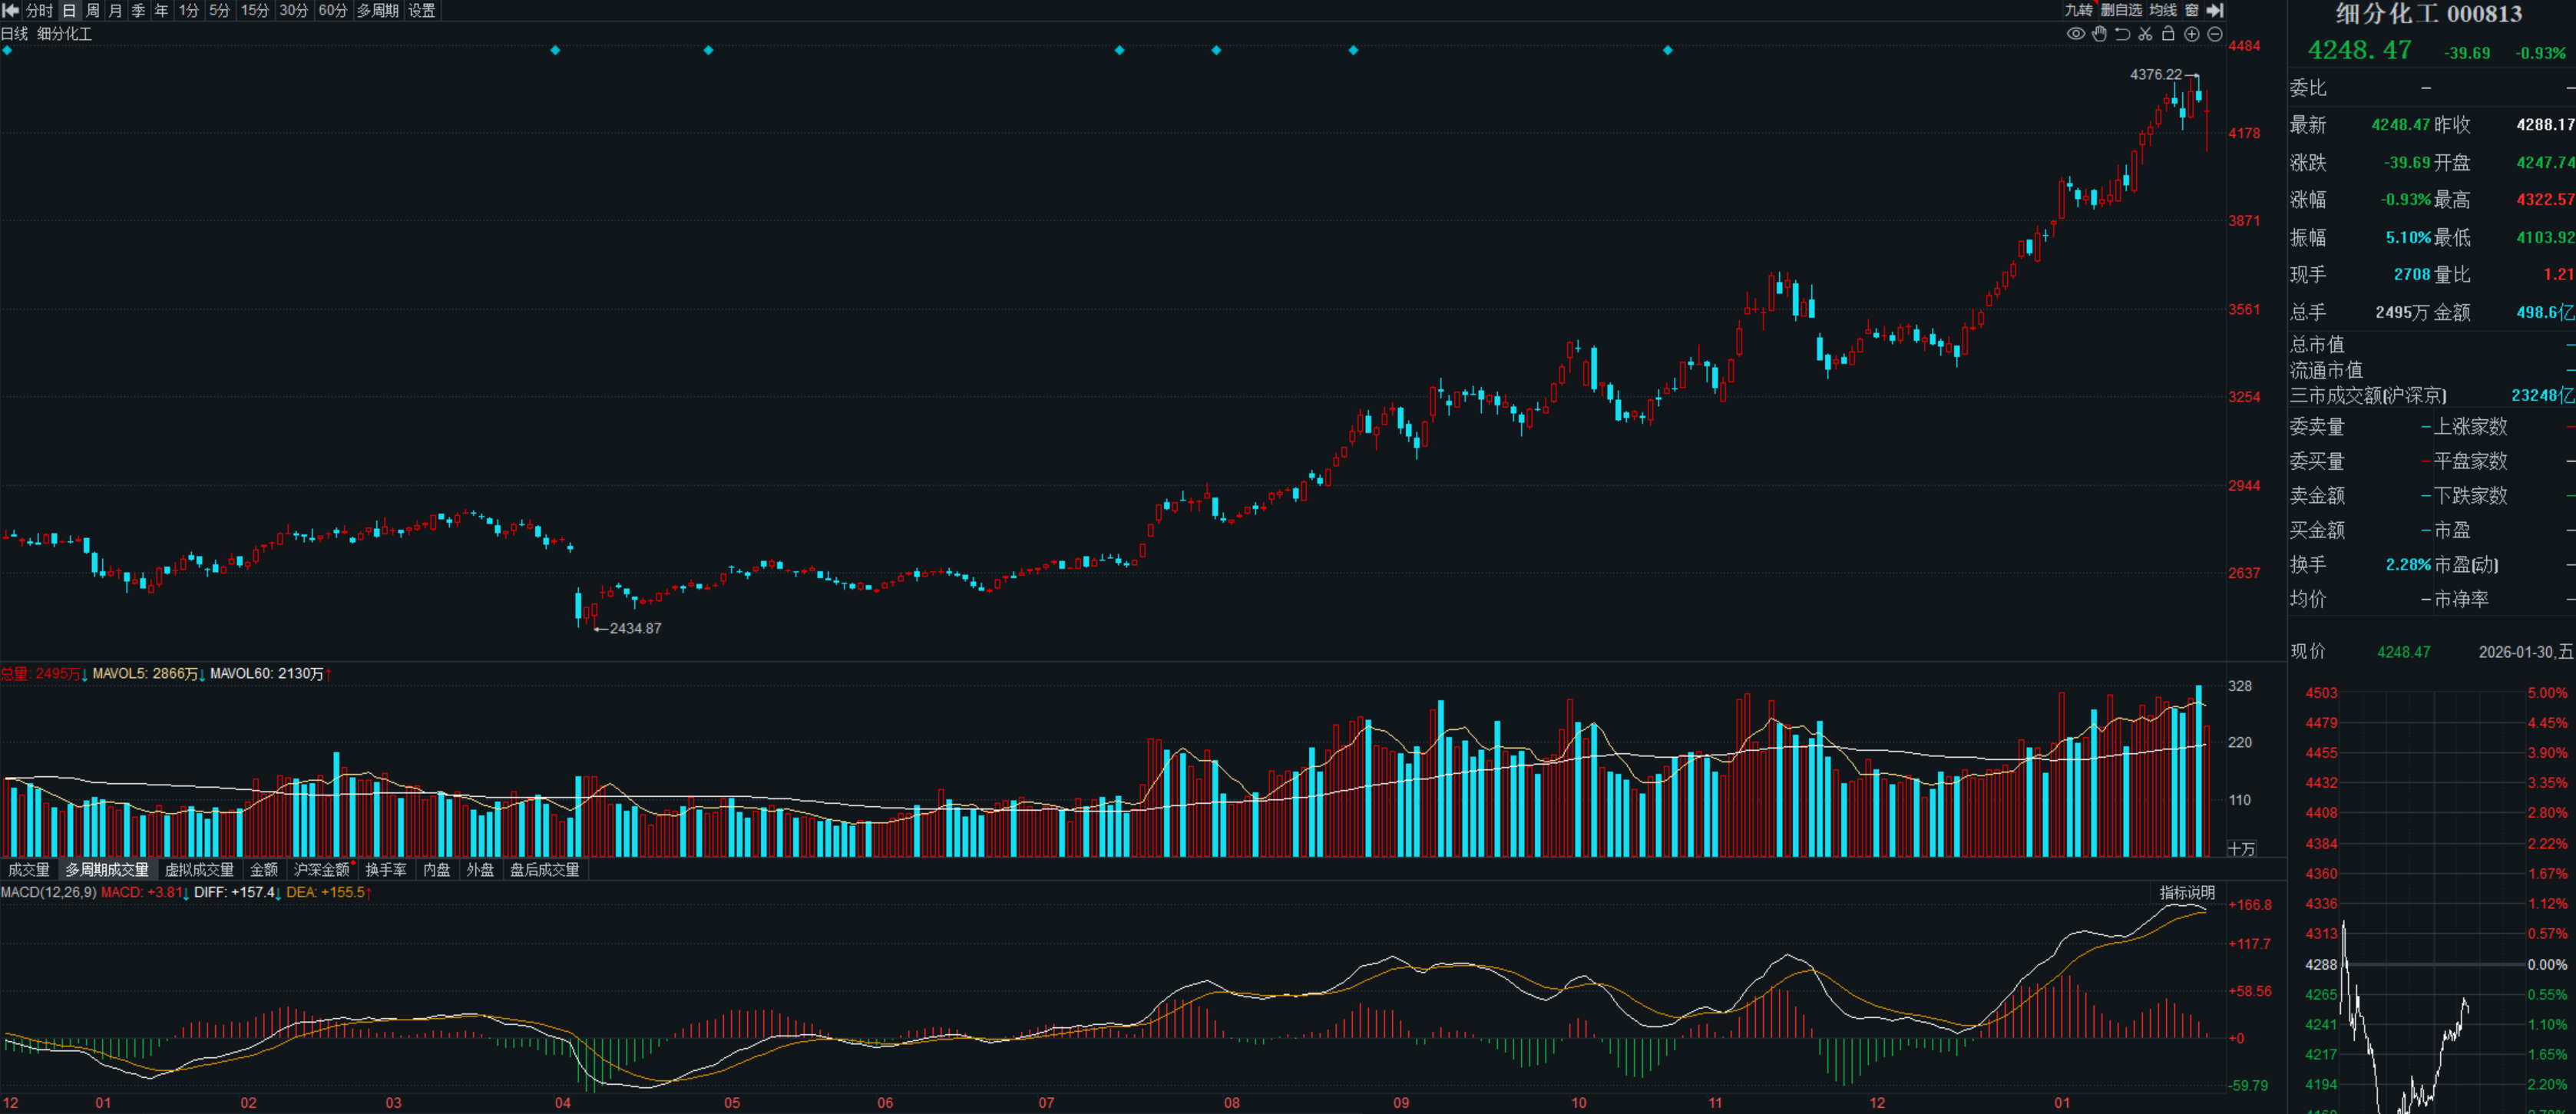Select the 沪深金额 volume tab
Screen dimensions: 2576x1114
tap(321, 870)
